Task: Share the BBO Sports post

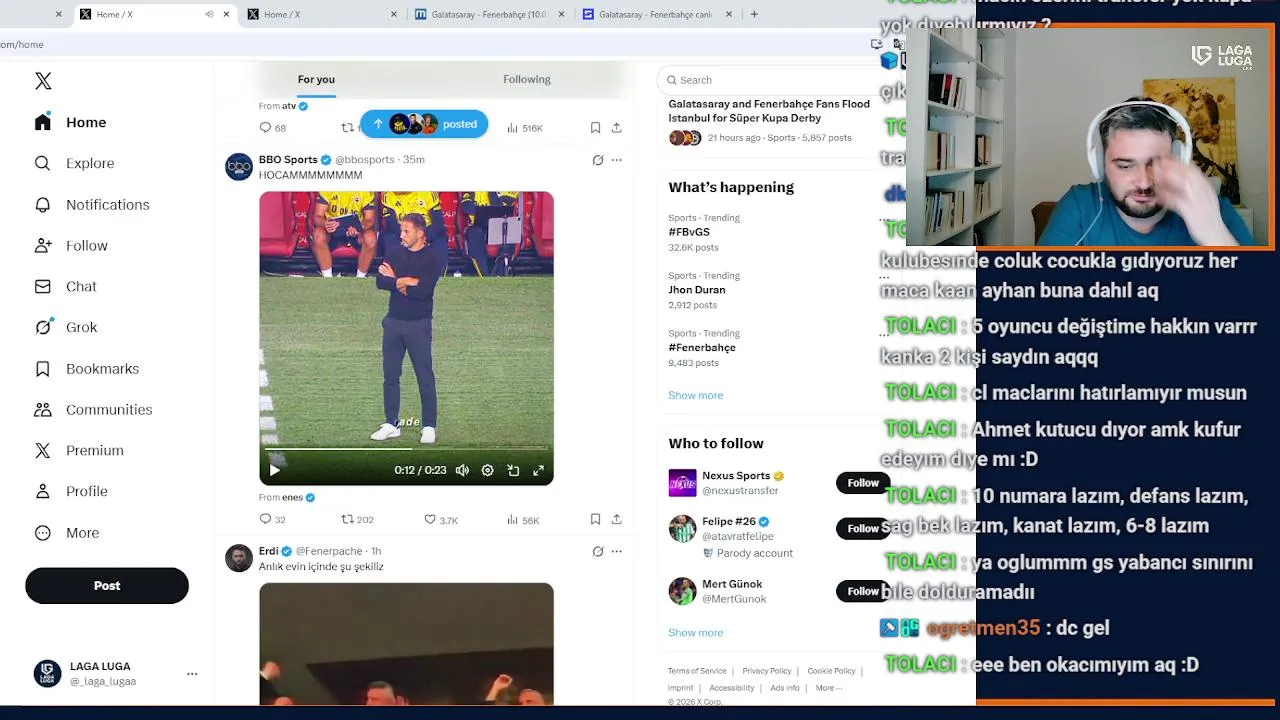Action: point(617,520)
